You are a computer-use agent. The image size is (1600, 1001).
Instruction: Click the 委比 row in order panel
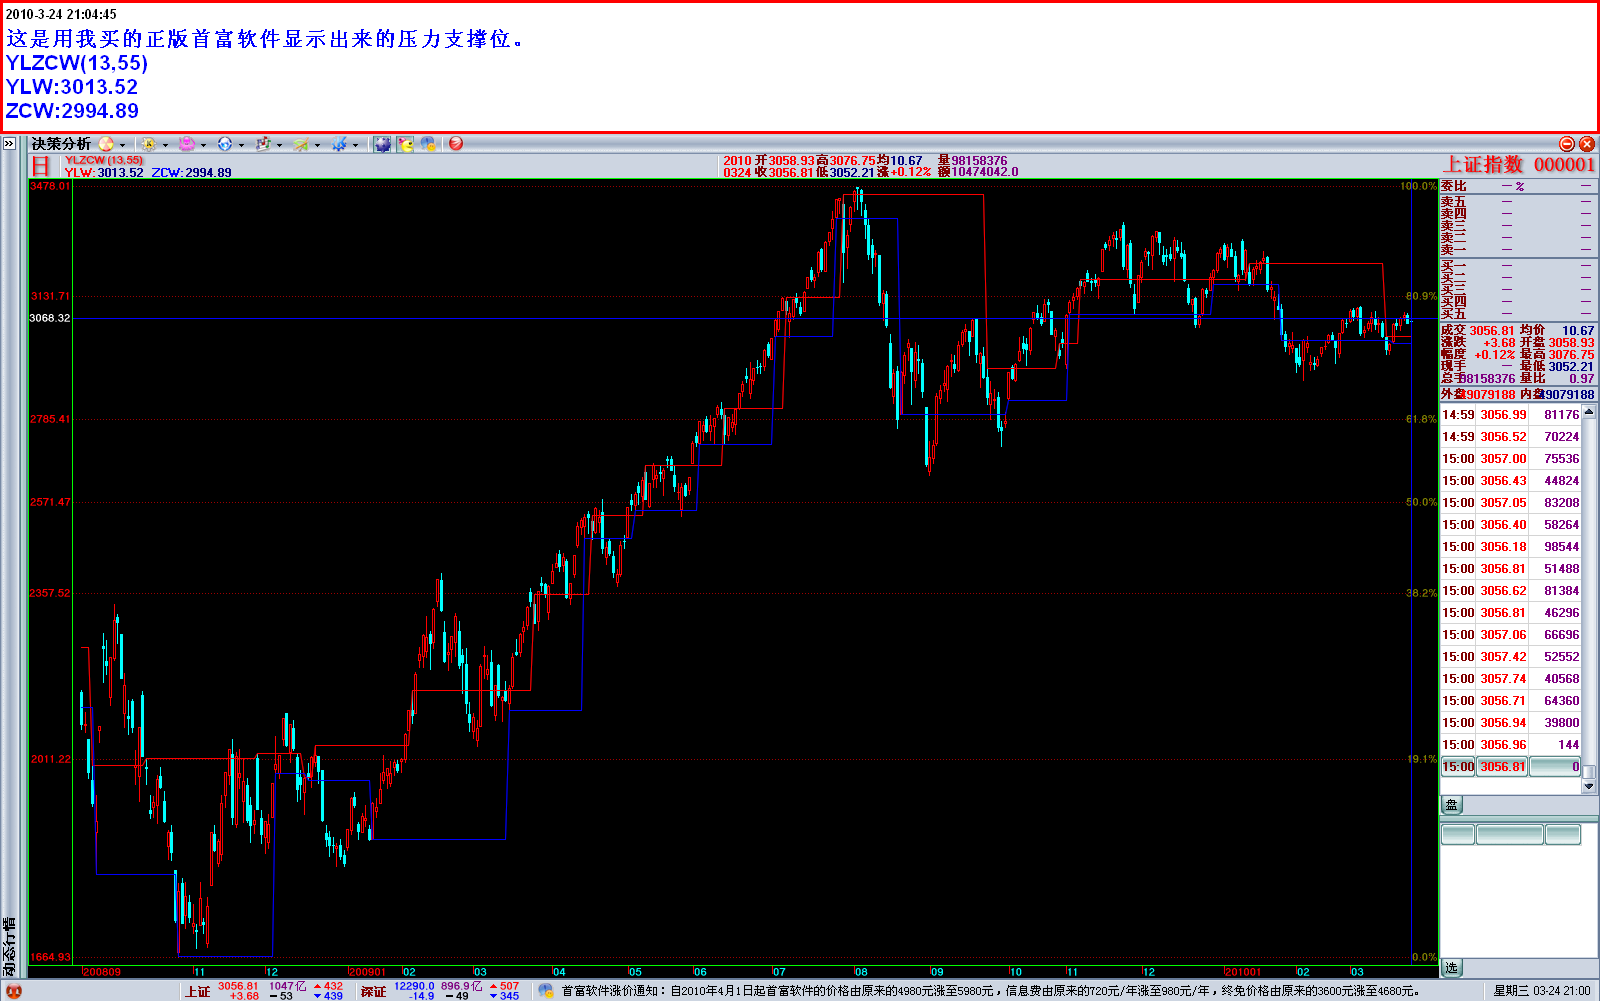[x=1517, y=186]
